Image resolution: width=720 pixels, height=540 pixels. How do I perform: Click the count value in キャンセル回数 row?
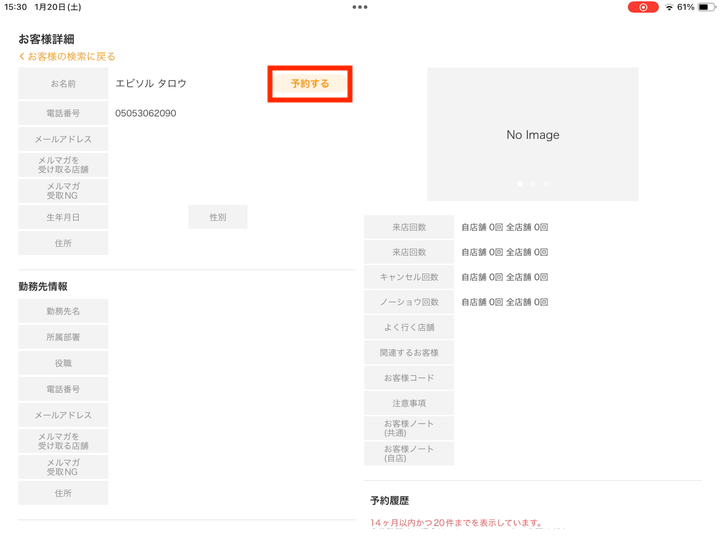coord(505,277)
